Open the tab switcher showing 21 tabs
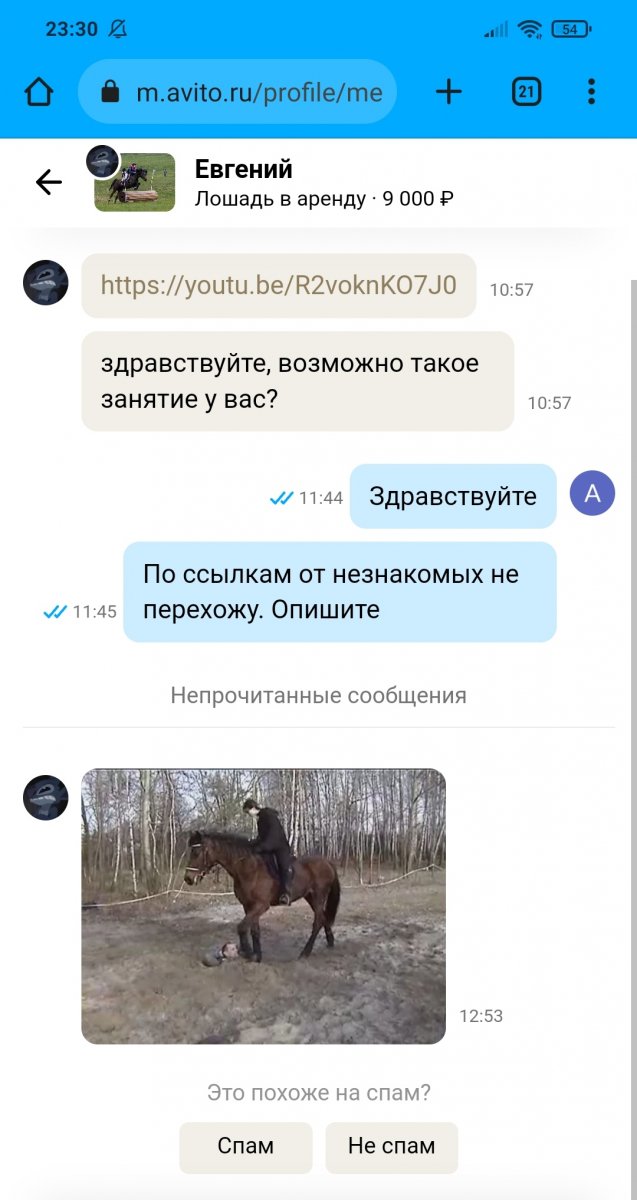637x1200 pixels. [x=526, y=92]
